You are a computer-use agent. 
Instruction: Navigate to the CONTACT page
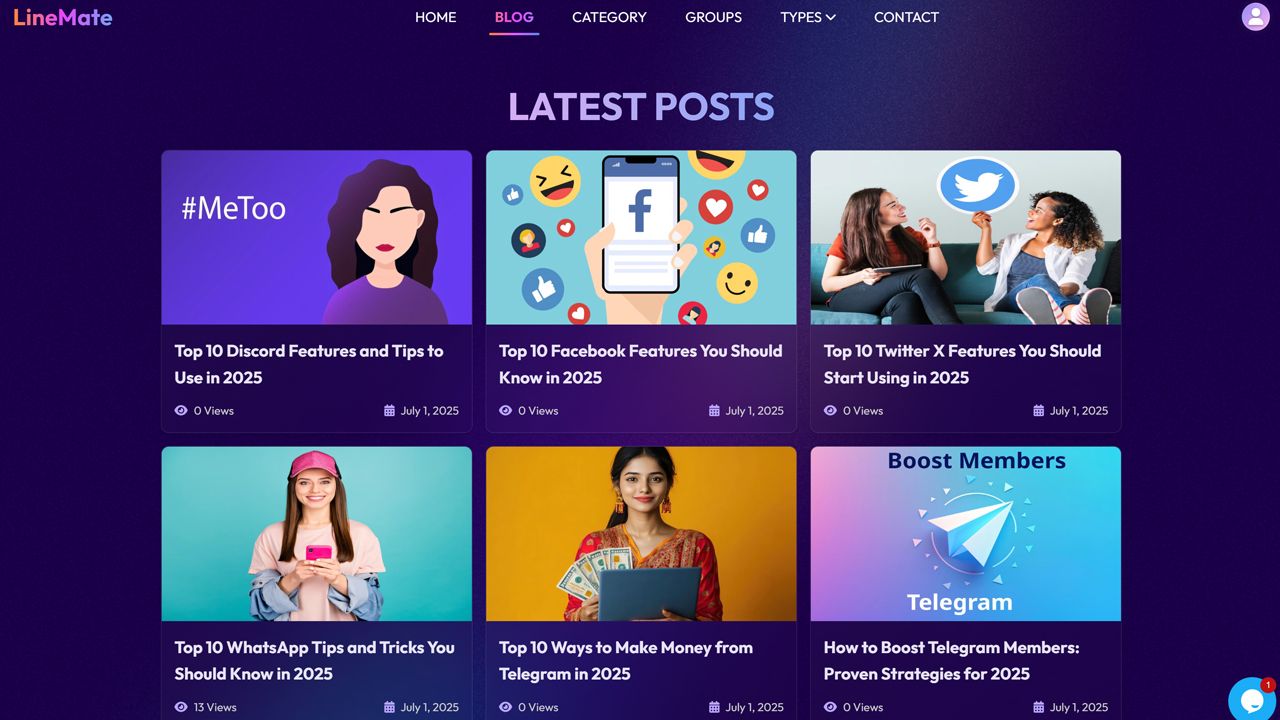click(x=906, y=17)
